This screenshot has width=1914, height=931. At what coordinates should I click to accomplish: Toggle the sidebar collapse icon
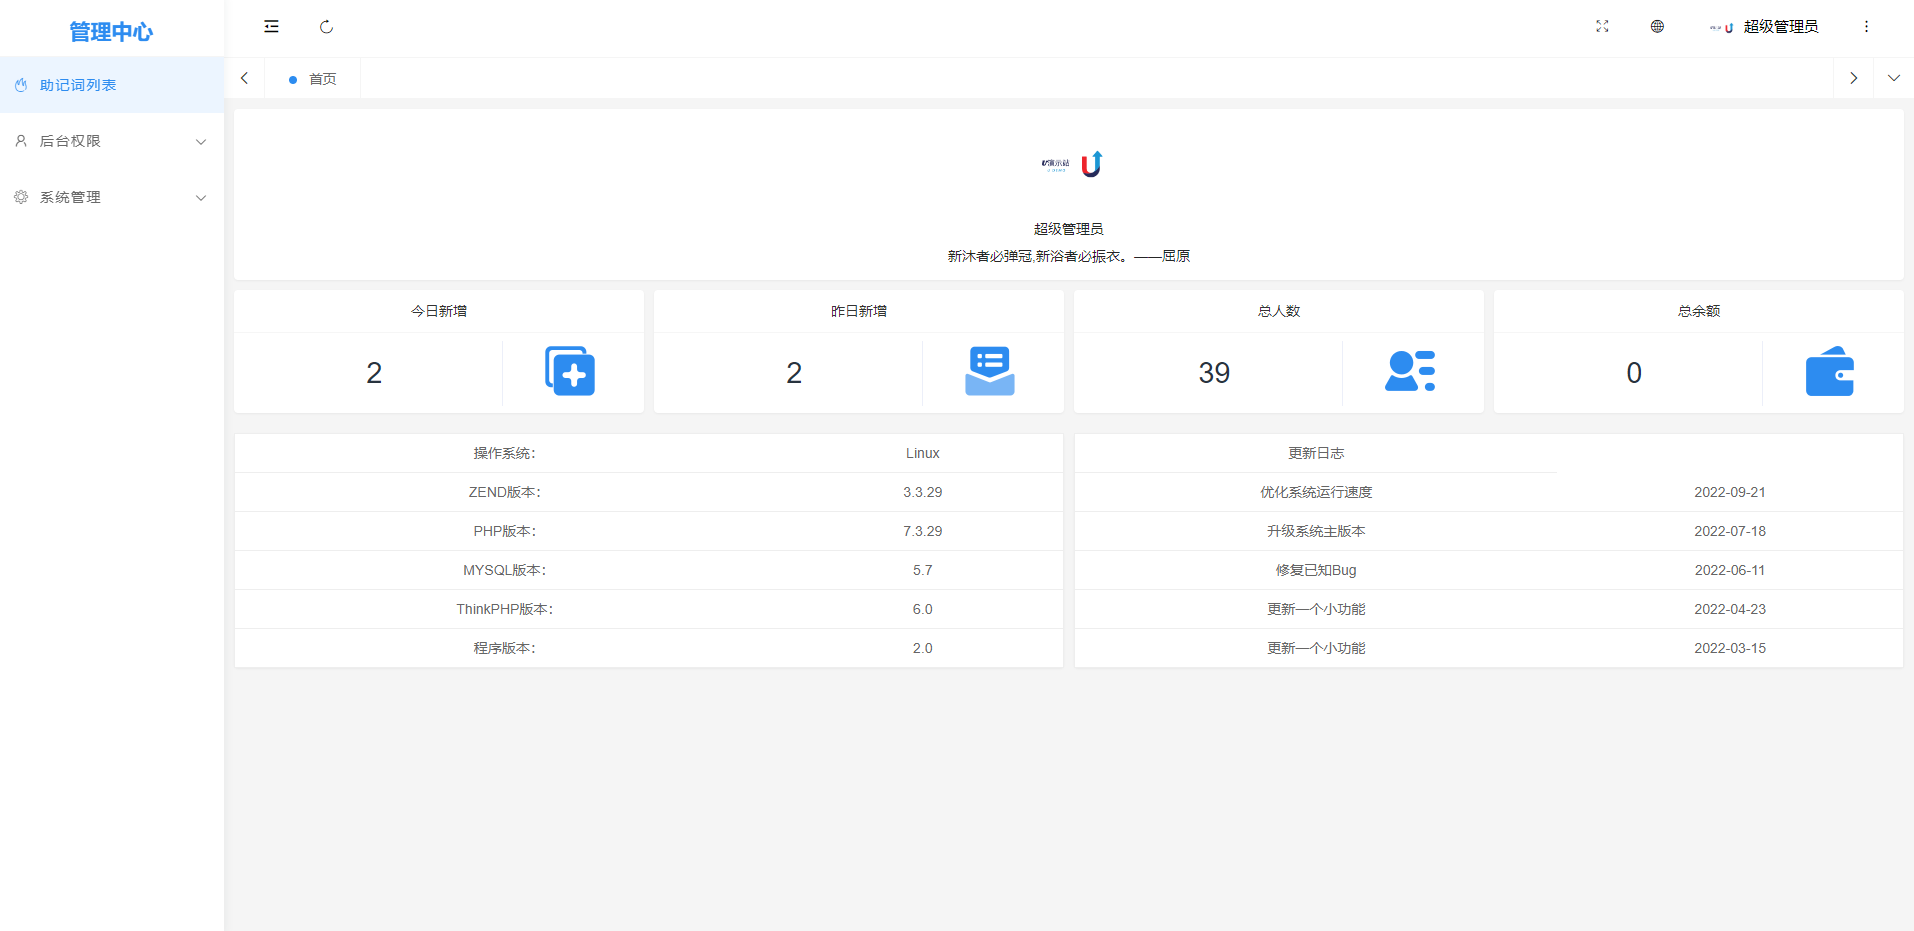271,27
